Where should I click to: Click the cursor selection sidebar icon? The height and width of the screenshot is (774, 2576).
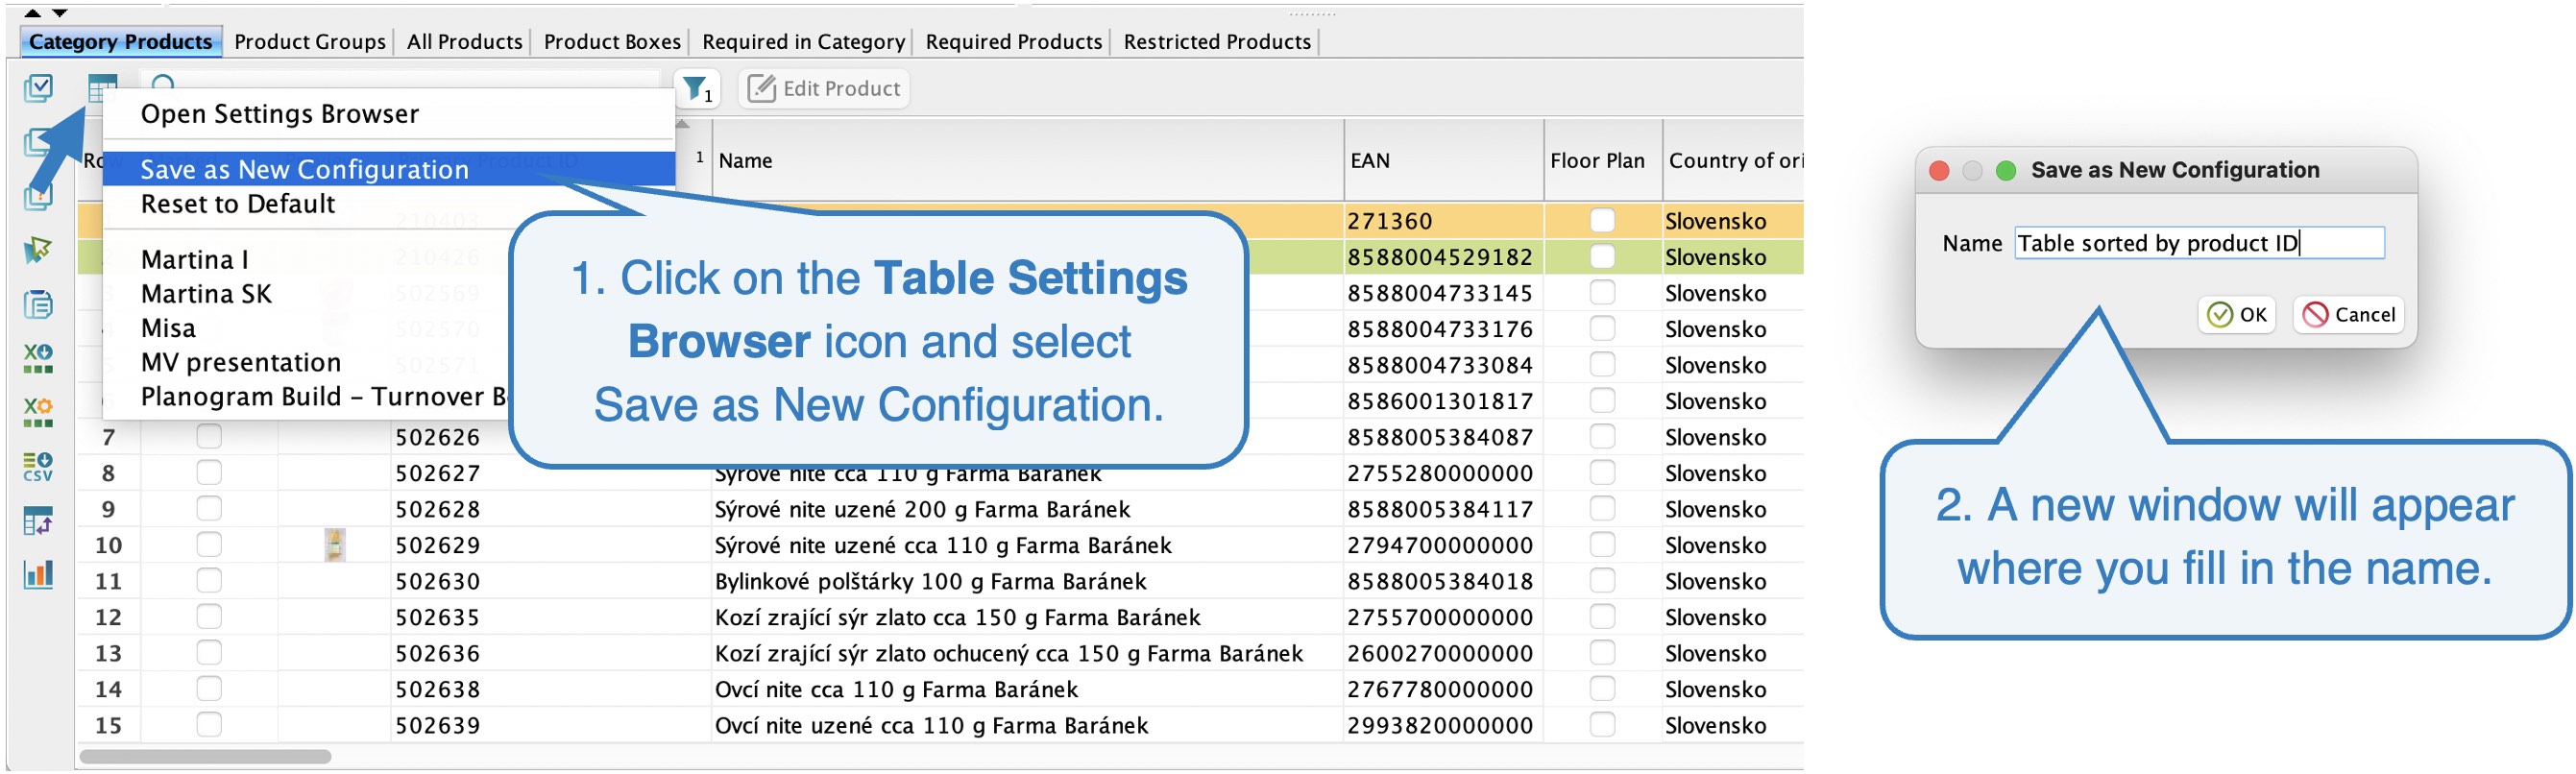pyautogui.click(x=38, y=249)
